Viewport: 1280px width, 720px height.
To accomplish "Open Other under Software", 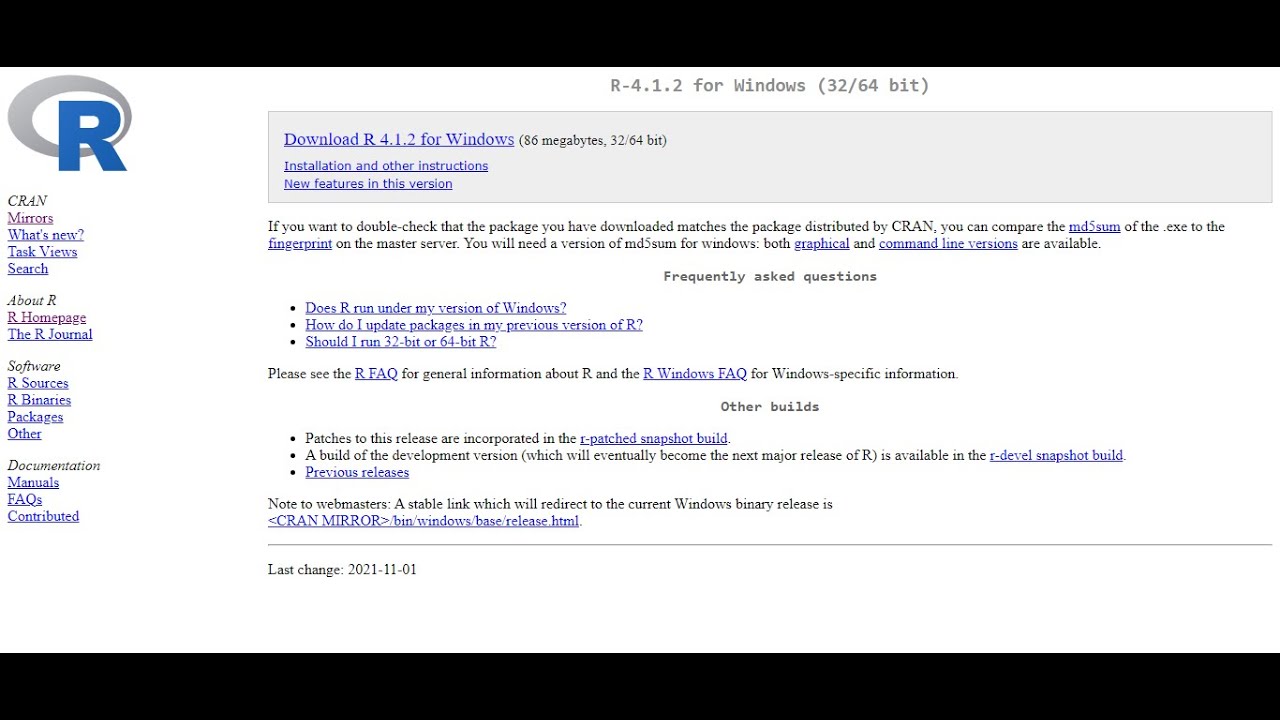I will pyautogui.click(x=25, y=434).
